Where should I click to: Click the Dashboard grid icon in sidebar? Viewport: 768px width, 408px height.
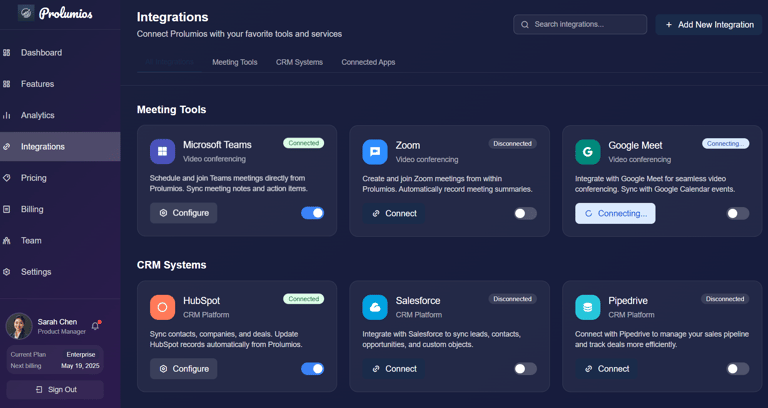coord(6,52)
